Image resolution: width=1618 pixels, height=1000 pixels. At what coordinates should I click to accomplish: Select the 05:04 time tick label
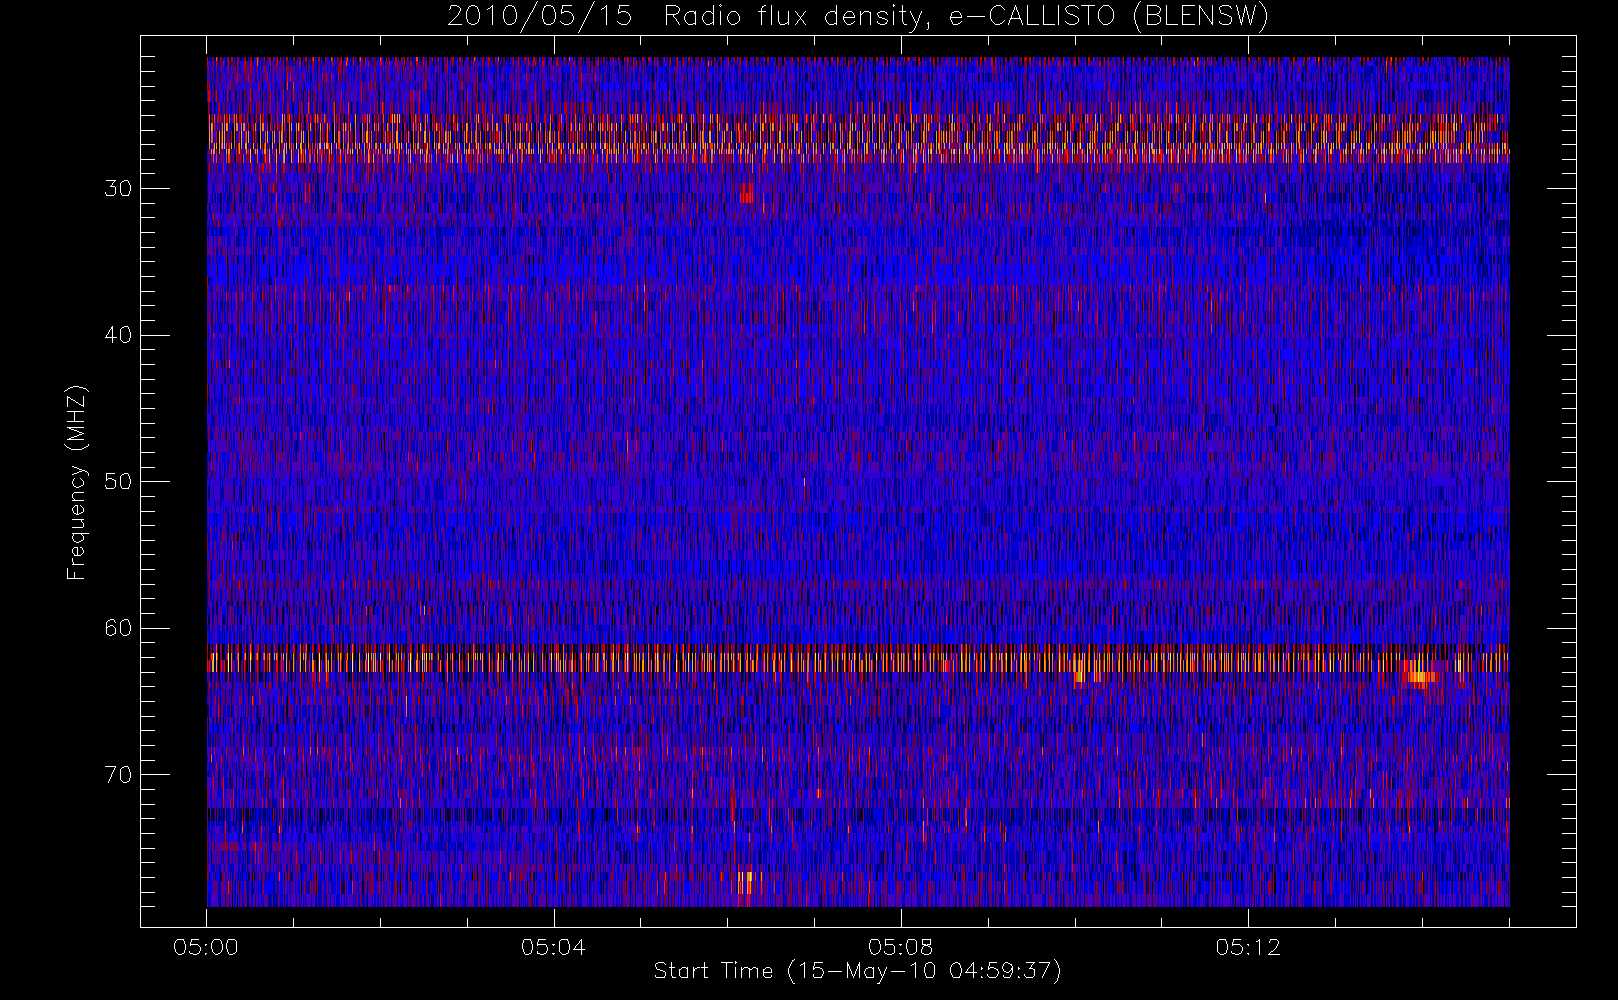coord(553,947)
